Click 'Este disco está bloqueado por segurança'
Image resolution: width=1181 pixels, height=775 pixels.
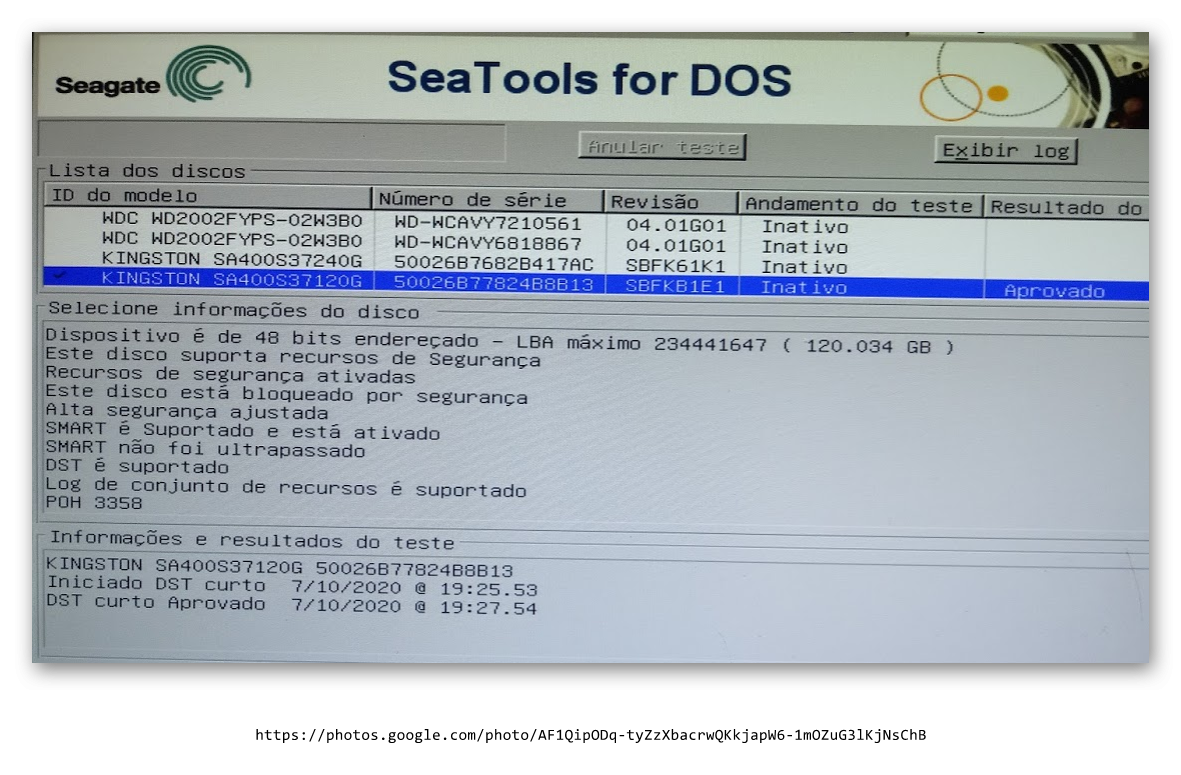point(286,394)
